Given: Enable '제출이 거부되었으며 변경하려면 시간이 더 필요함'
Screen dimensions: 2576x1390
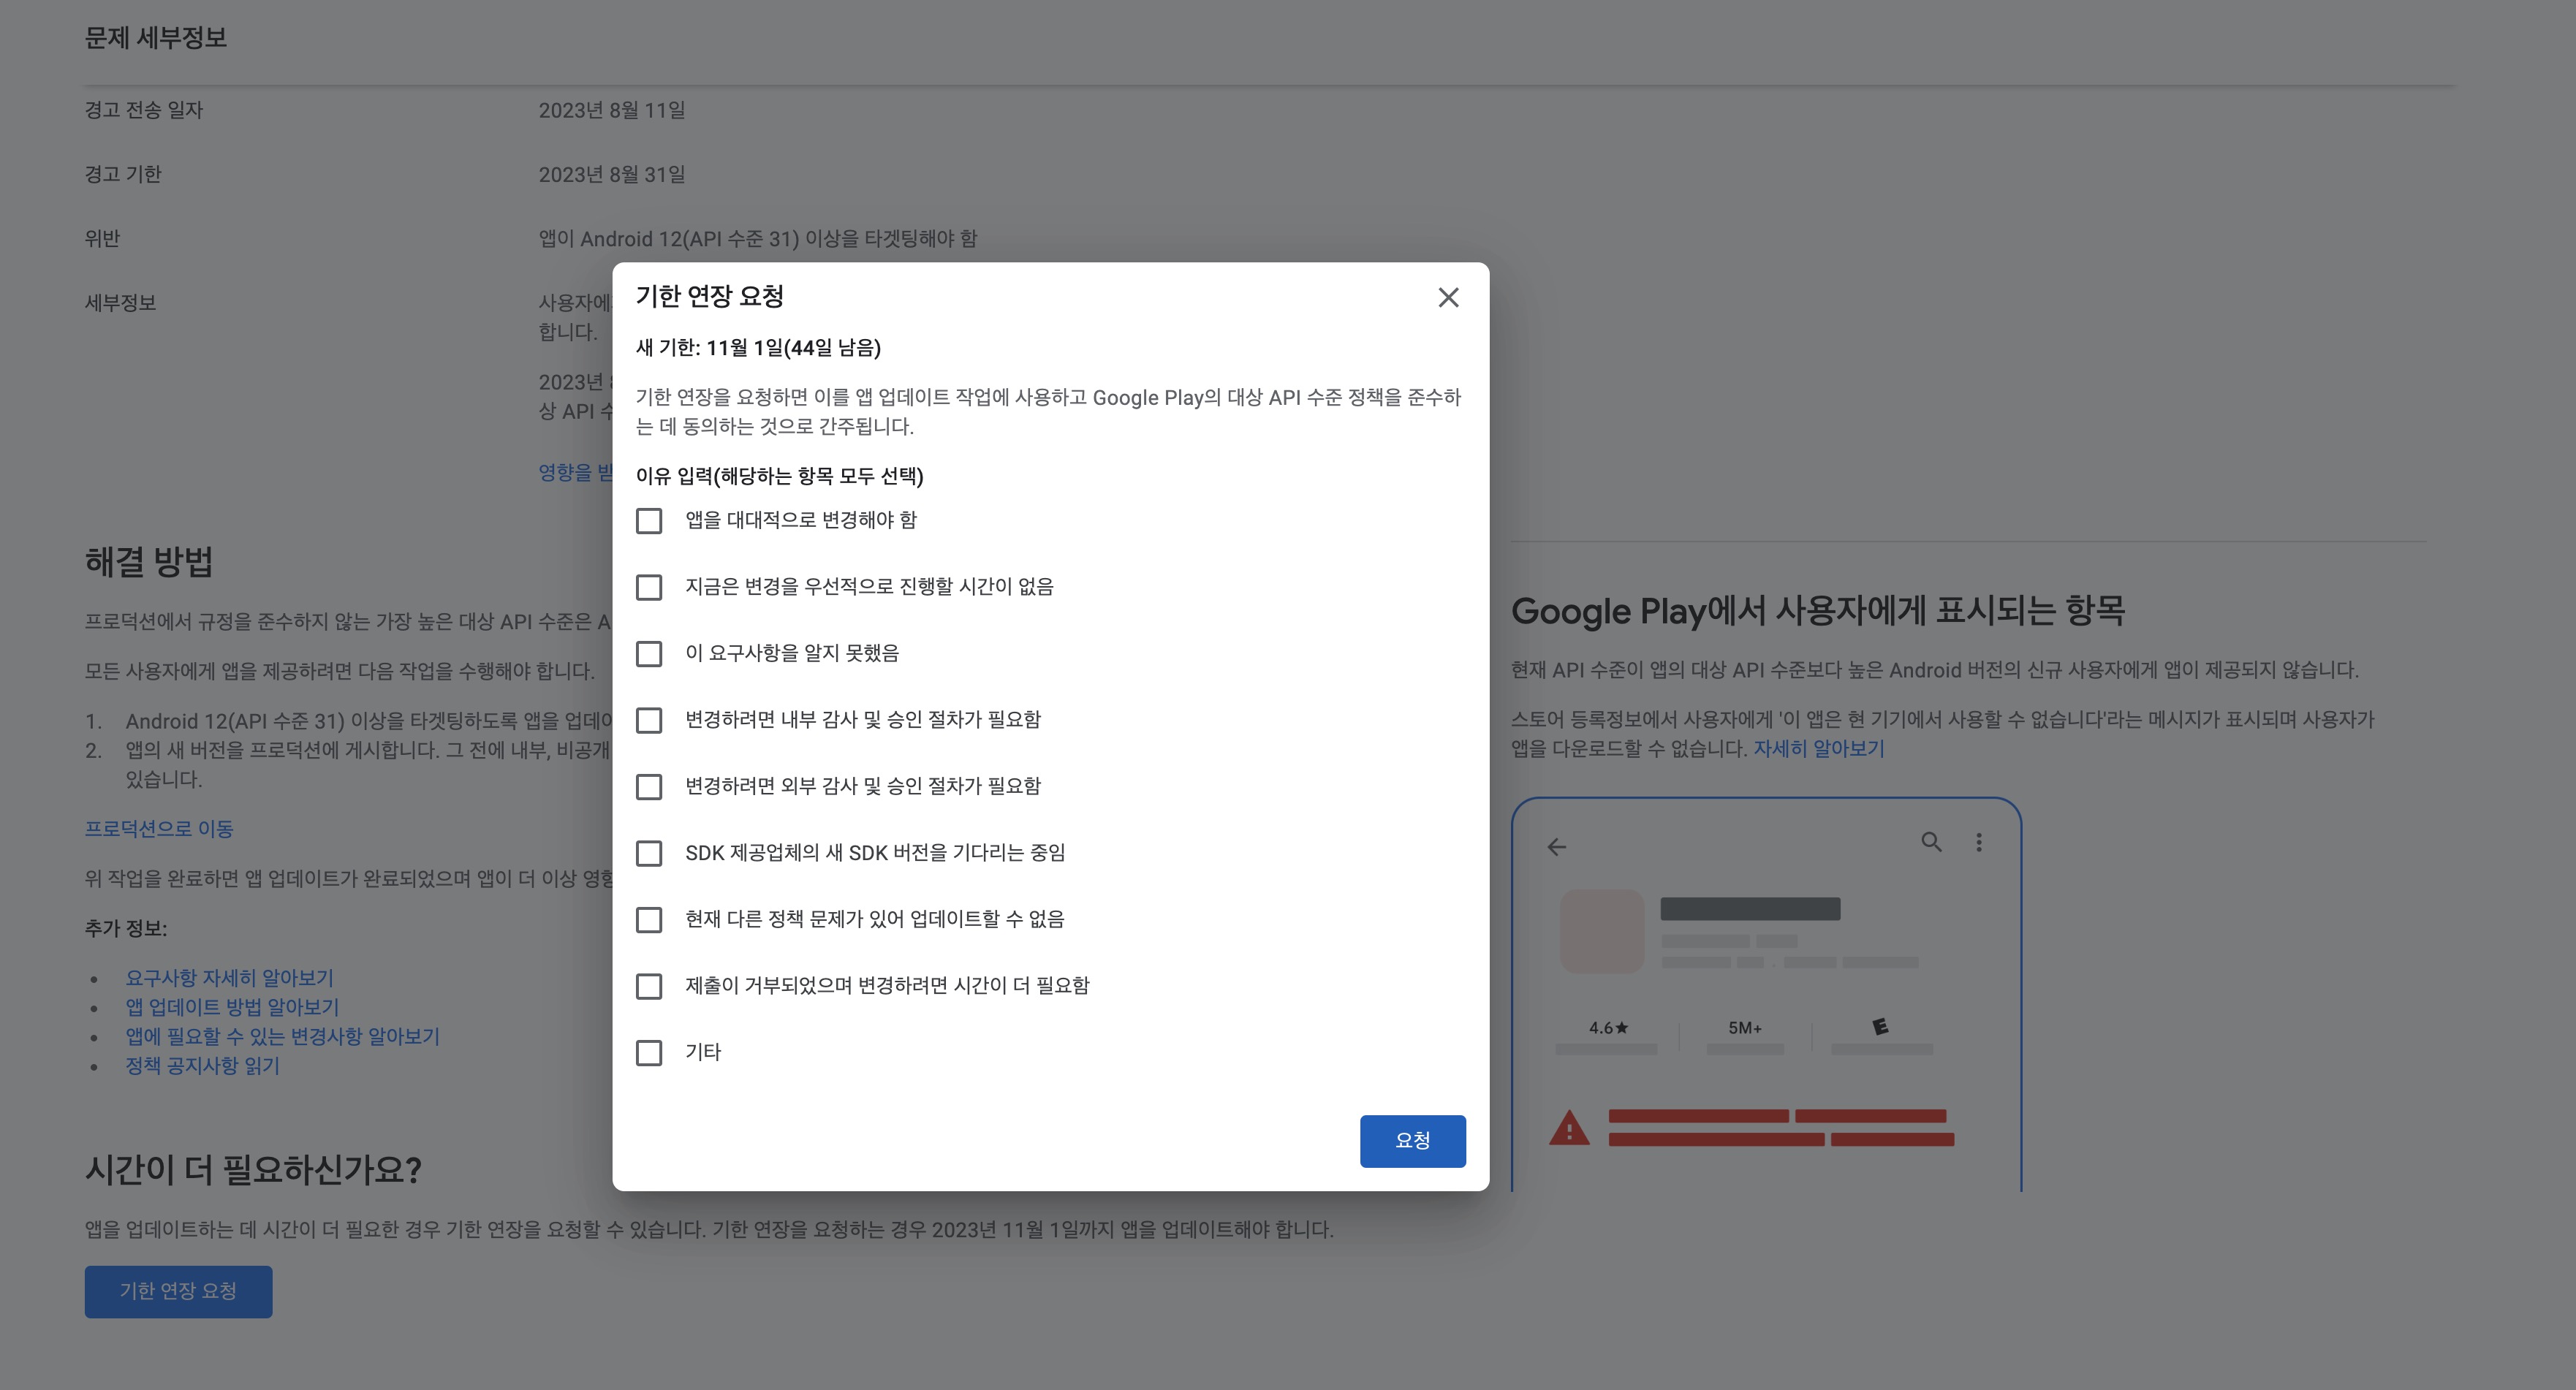Looking at the screenshot, I should click(649, 986).
